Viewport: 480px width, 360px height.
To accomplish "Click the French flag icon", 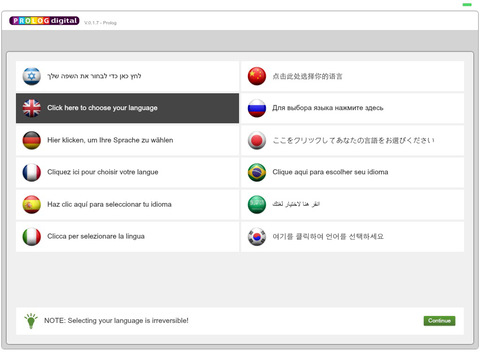I will [x=32, y=172].
